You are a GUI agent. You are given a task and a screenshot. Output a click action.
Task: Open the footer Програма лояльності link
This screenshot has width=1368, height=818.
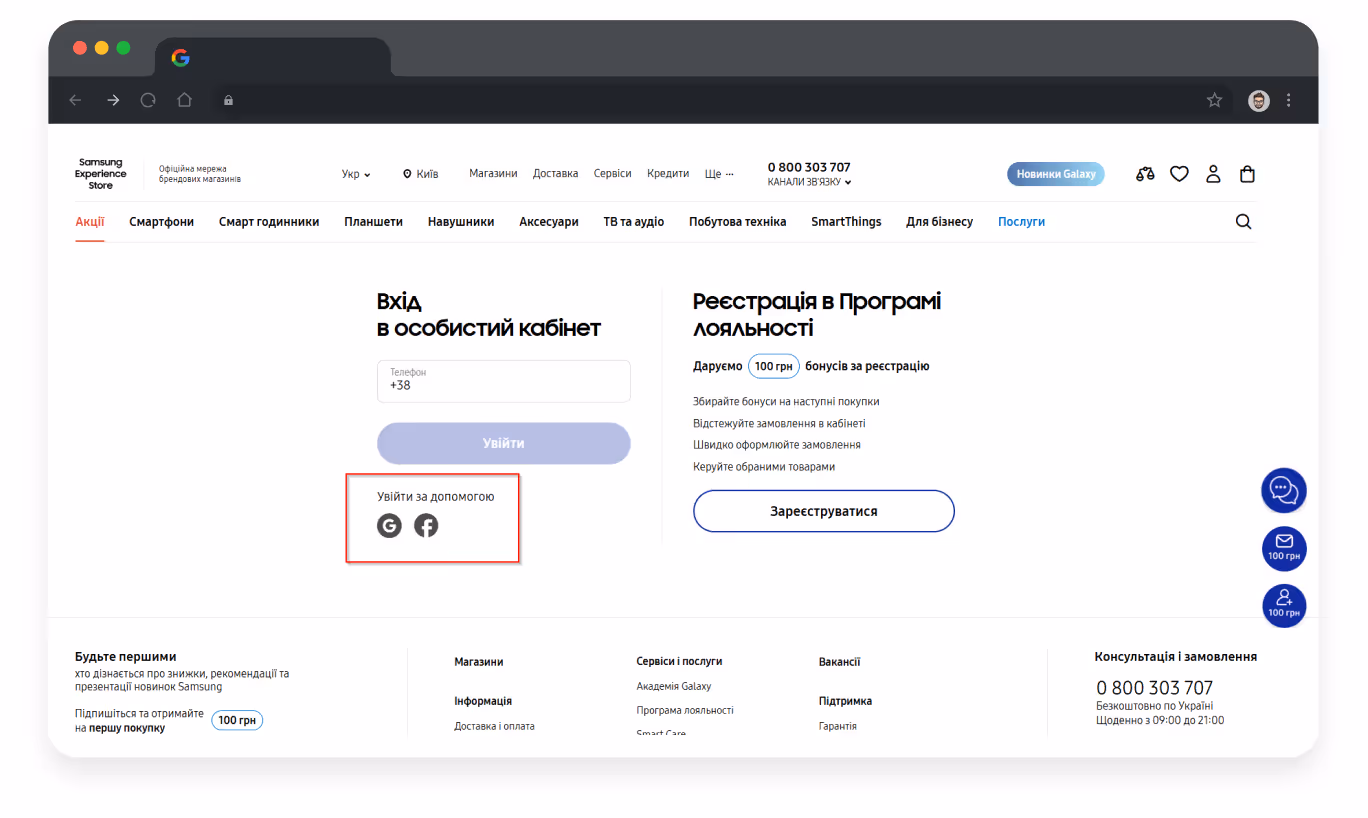685,710
